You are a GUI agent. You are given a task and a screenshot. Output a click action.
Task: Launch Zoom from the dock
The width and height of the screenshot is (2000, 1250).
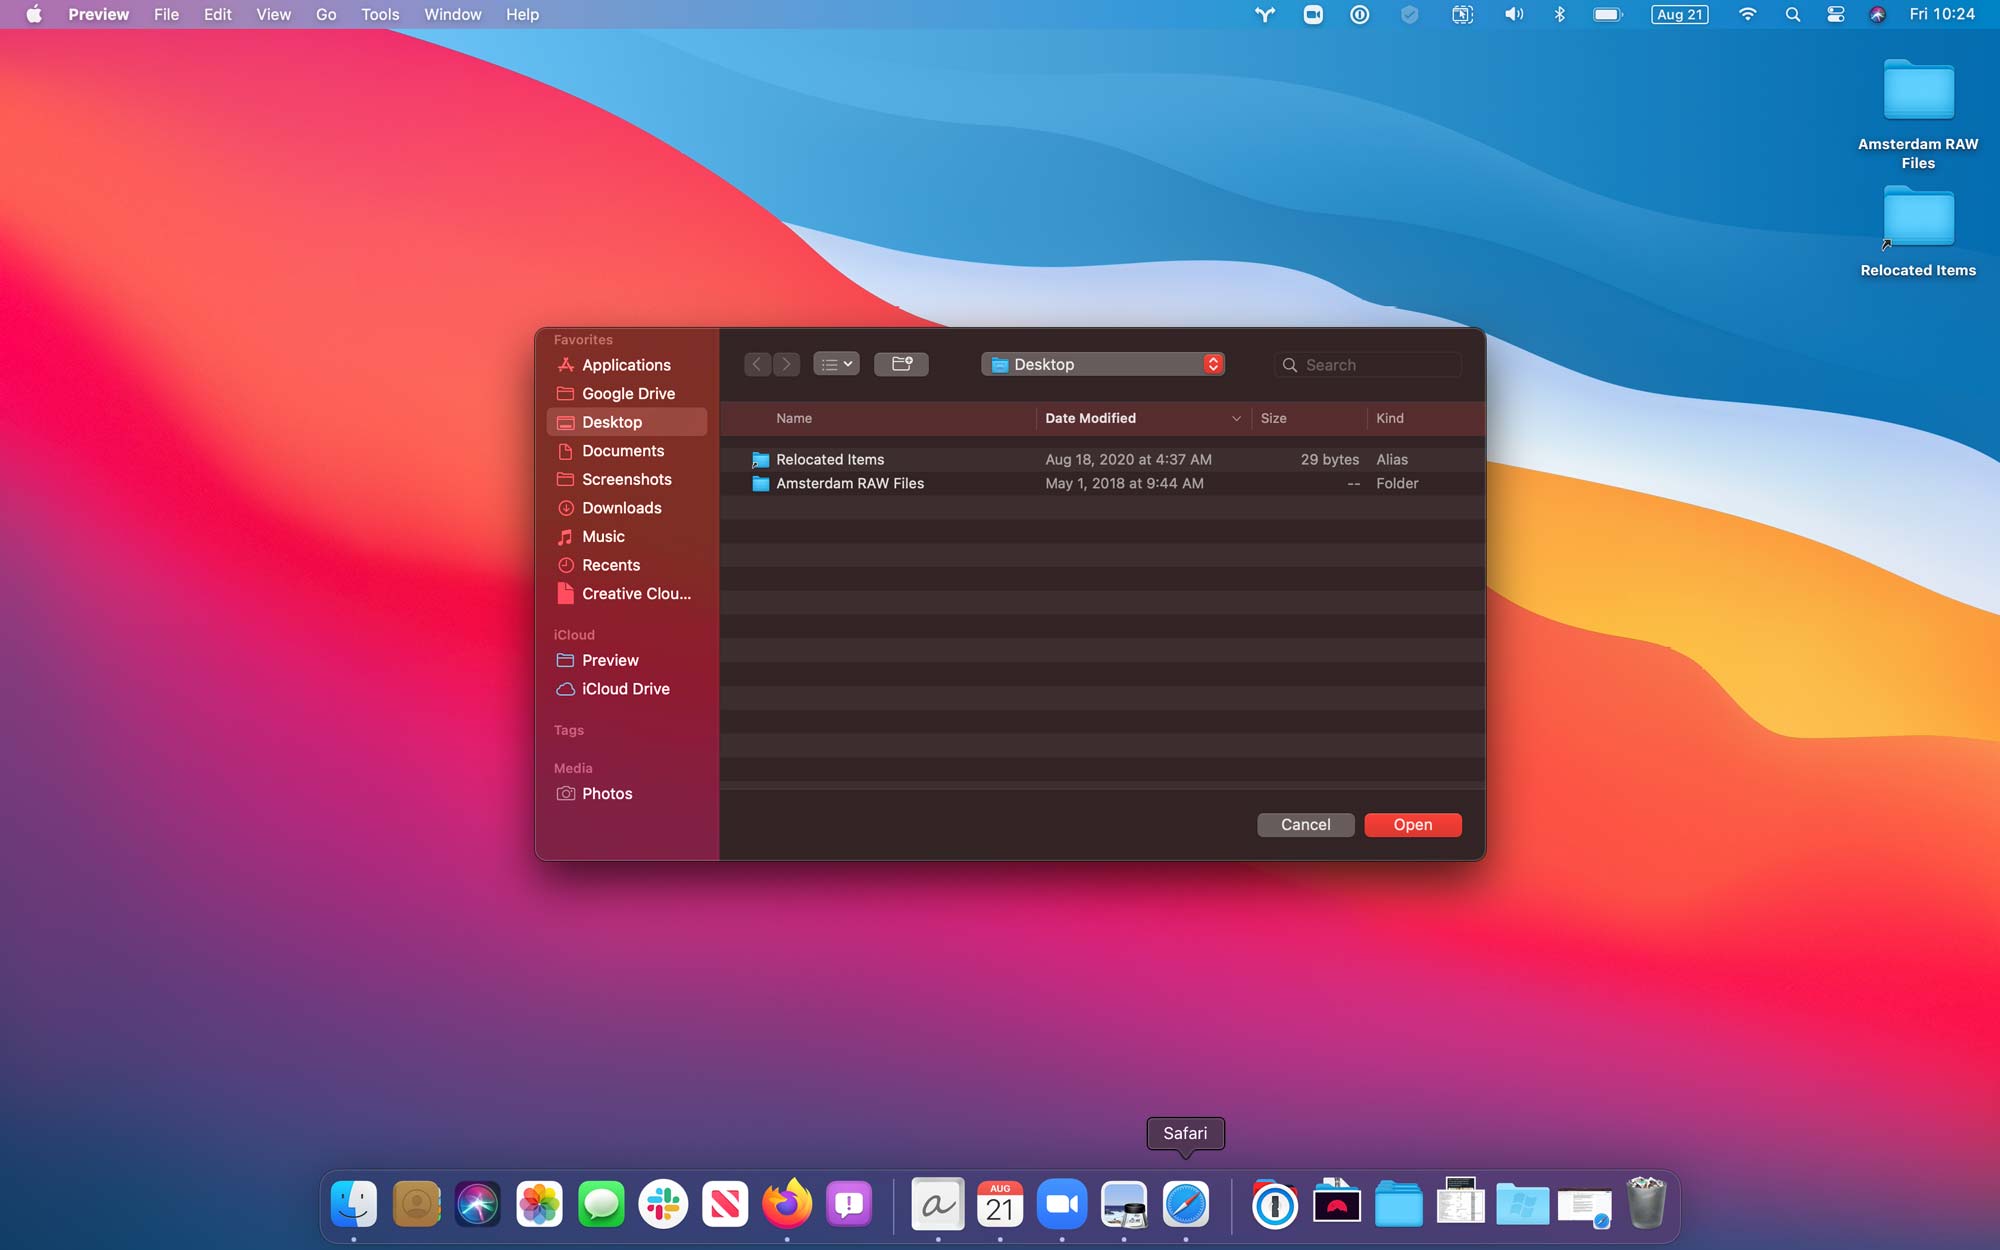1061,1201
